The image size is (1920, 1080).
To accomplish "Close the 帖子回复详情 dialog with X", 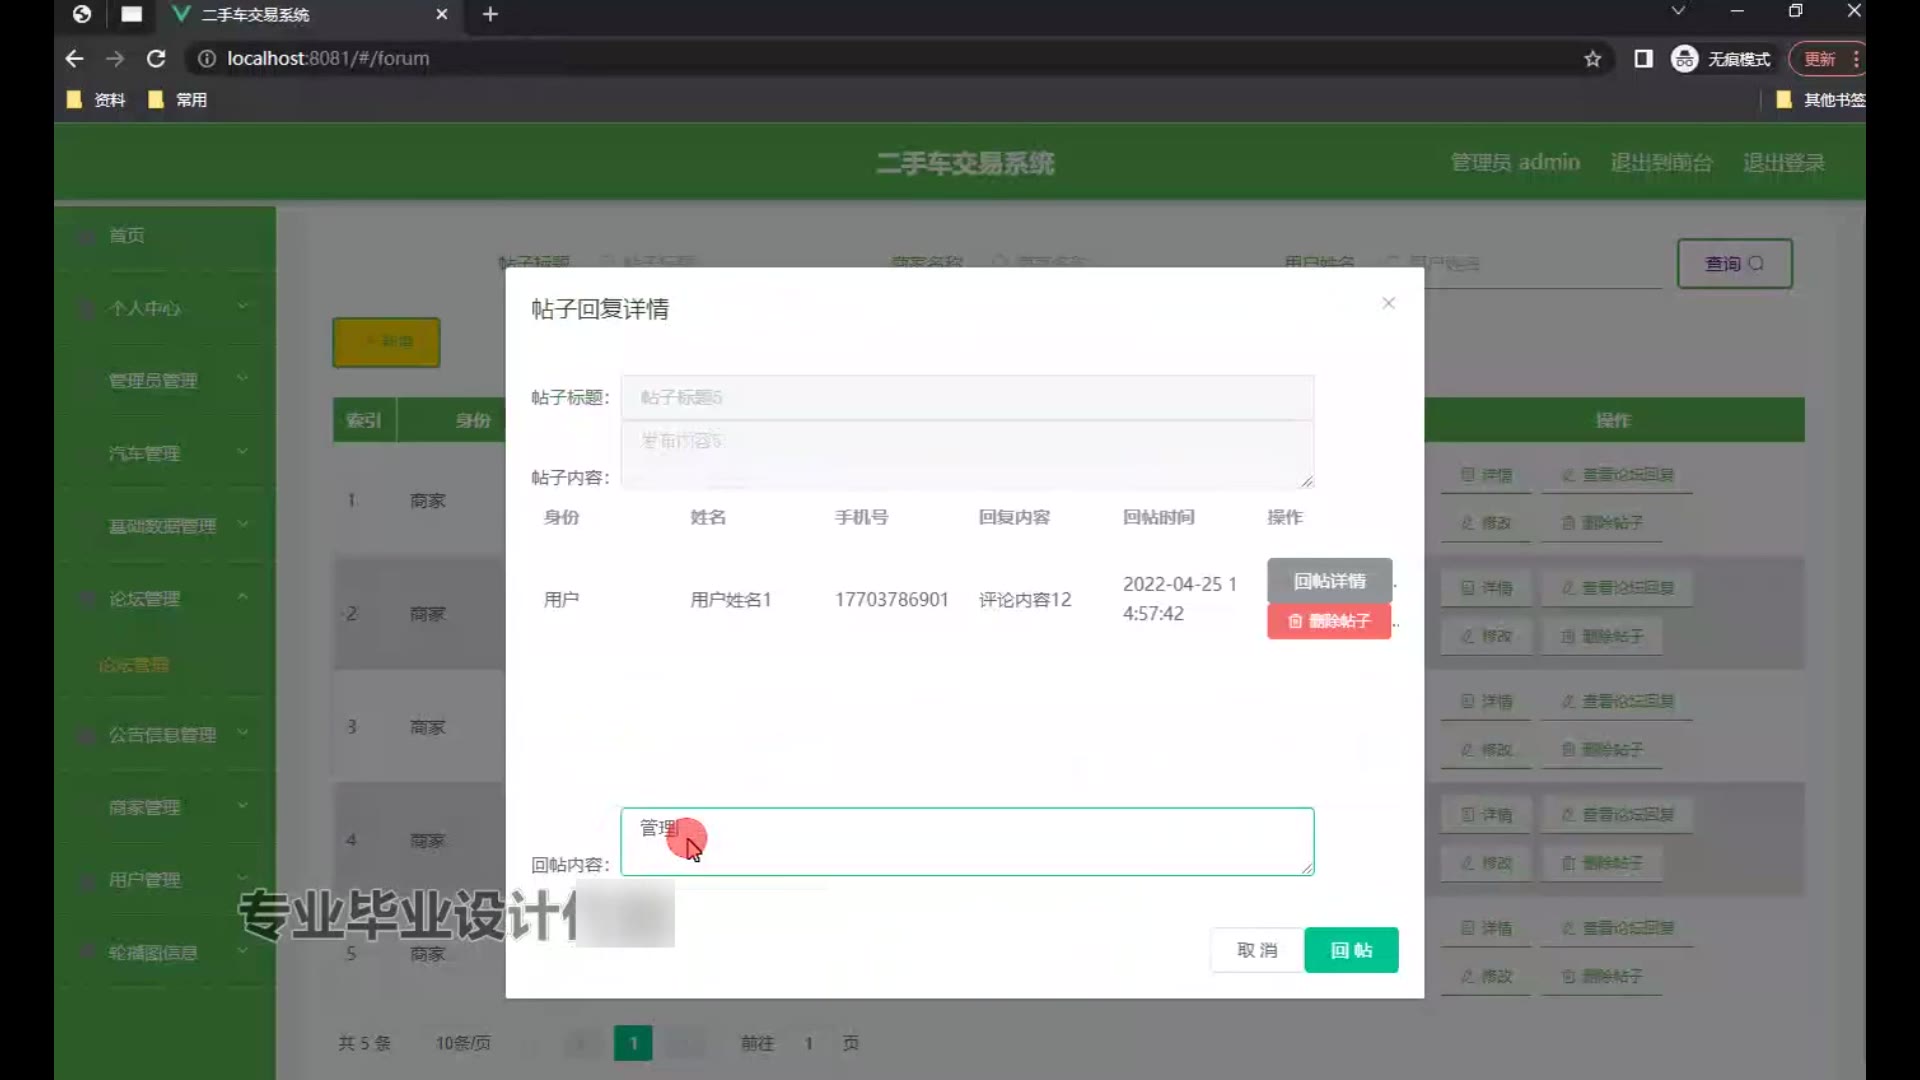I will click(1388, 303).
